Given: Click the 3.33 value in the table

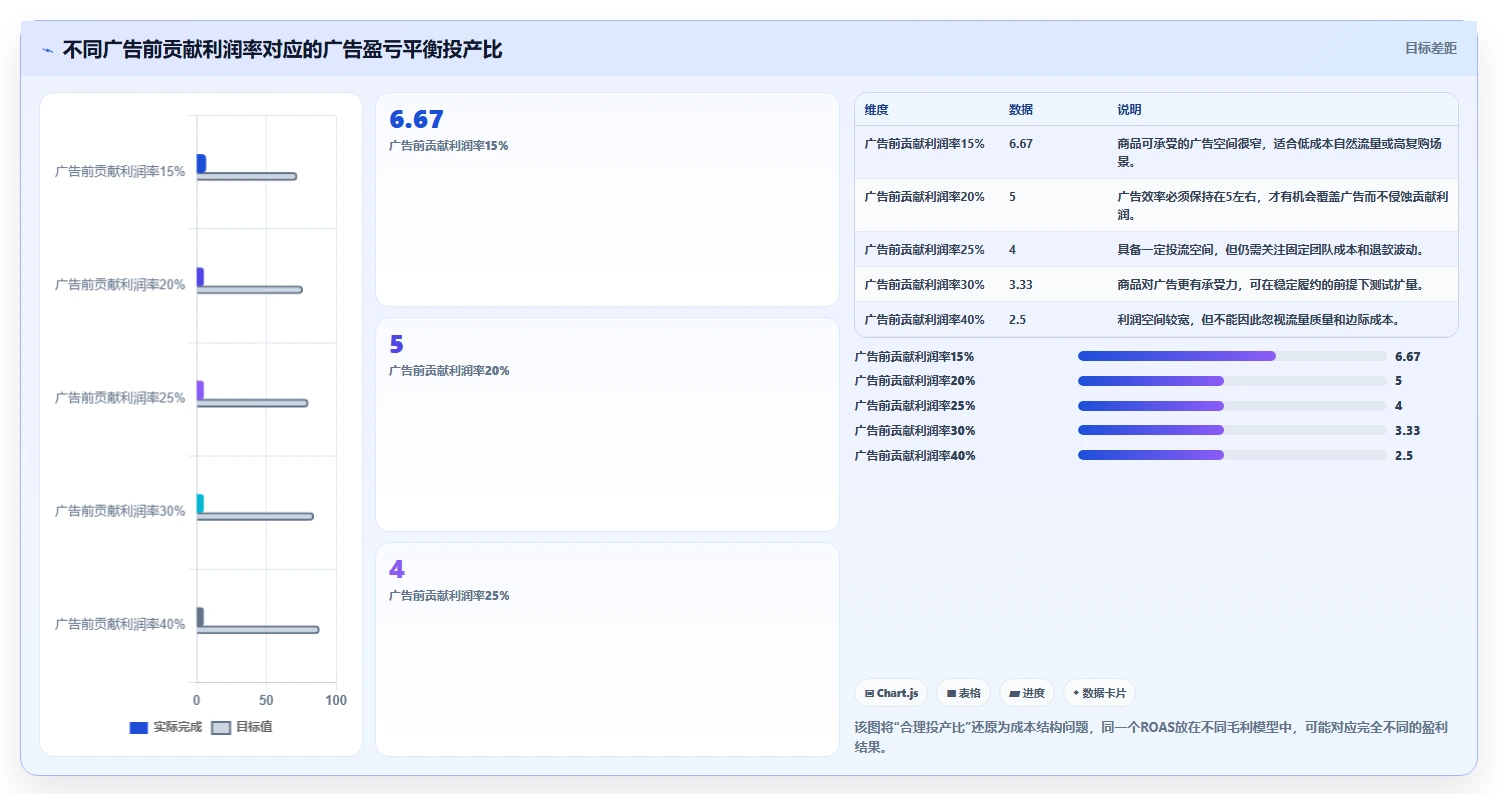Looking at the screenshot, I should click(1021, 285).
